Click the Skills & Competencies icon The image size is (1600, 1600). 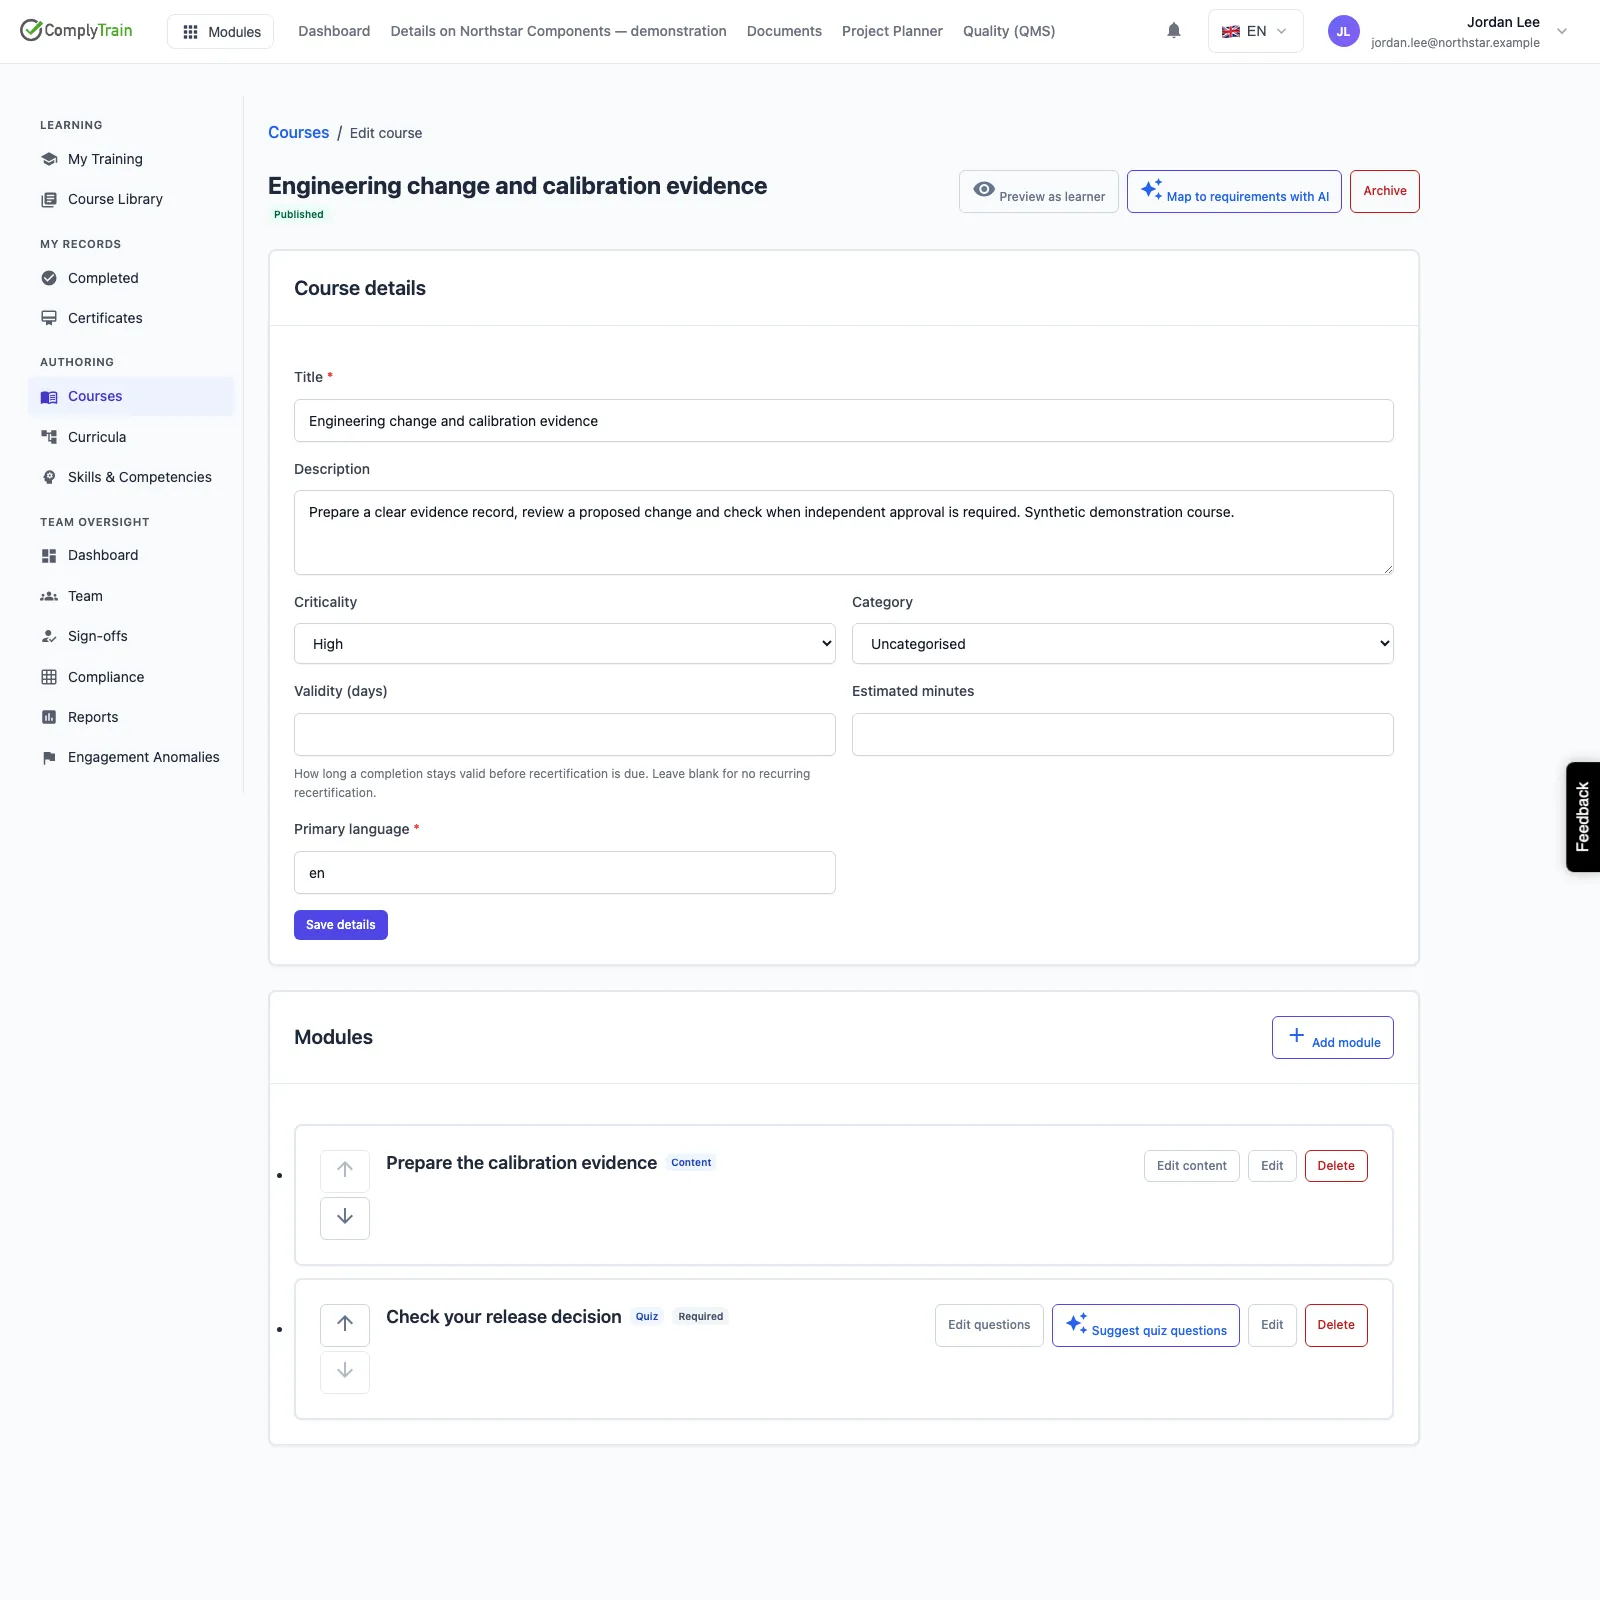[x=49, y=477]
